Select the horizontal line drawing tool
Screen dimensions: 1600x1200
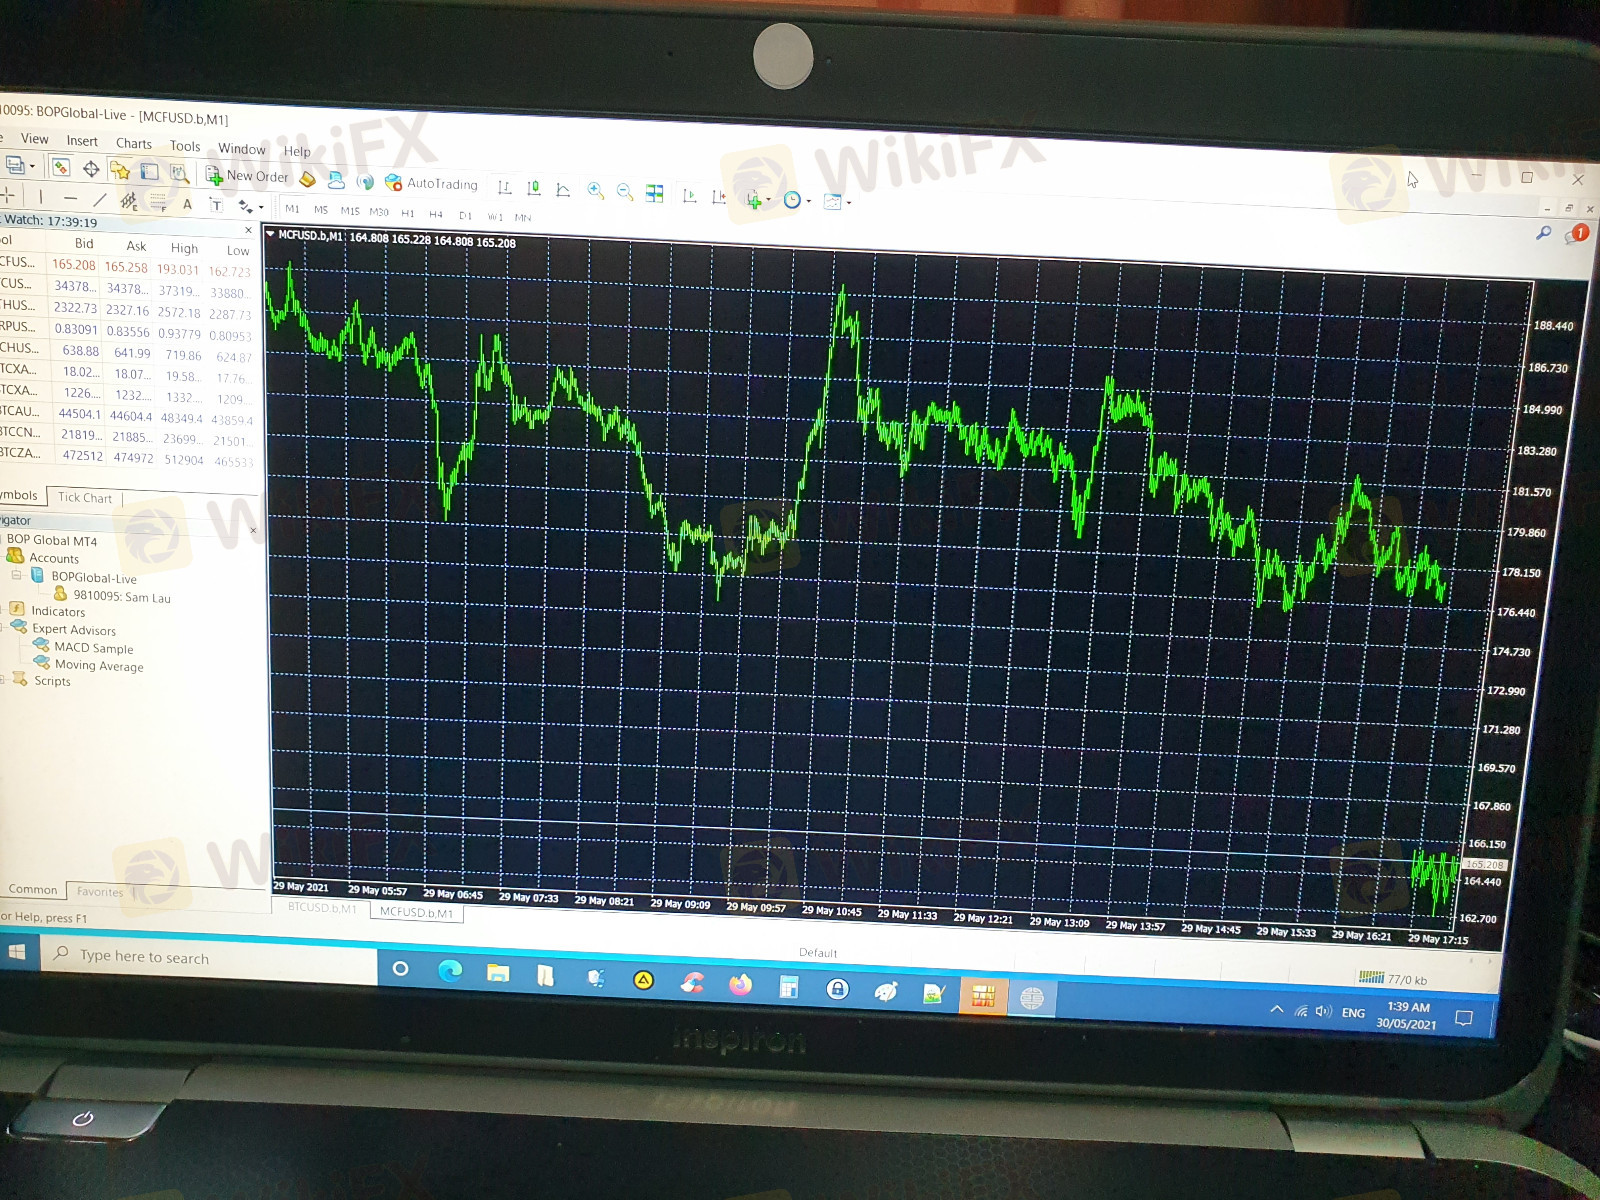coord(70,198)
